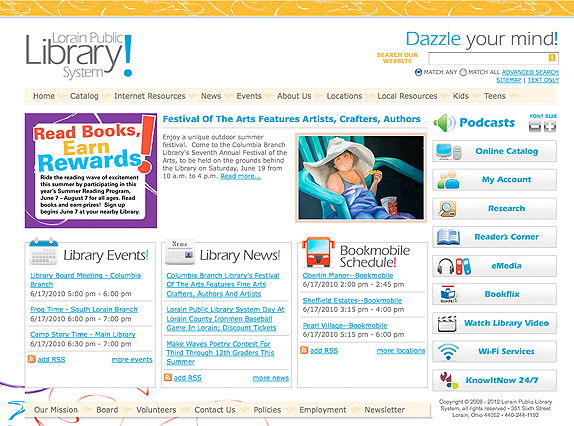Open Volunteers in footer menu

click(156, 410)
